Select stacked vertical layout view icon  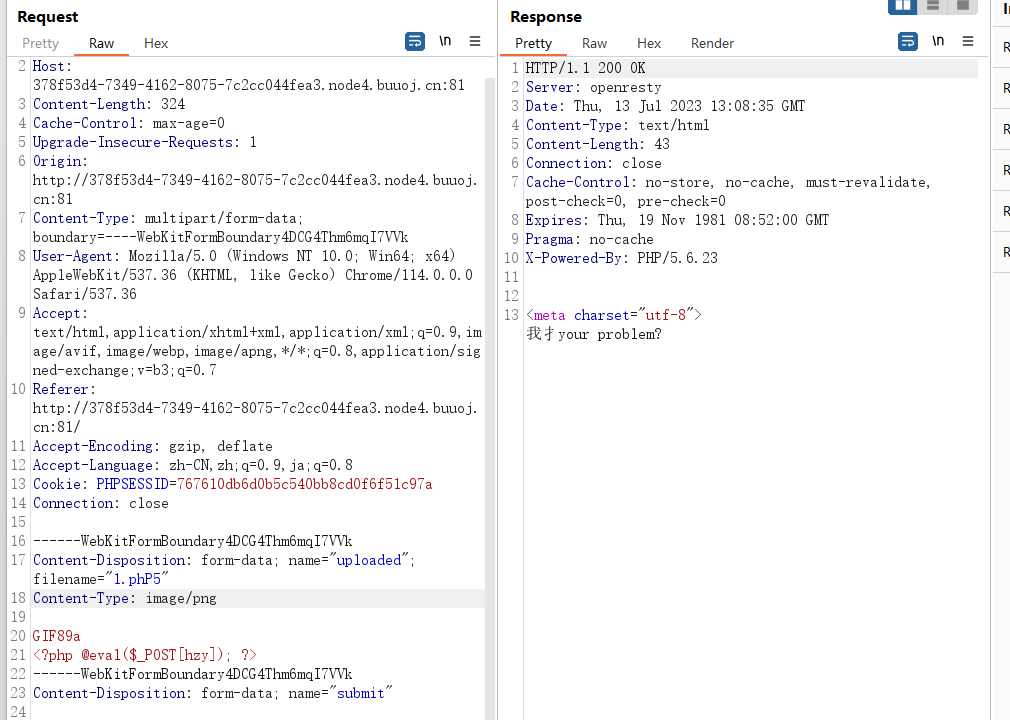coord(933,6)
